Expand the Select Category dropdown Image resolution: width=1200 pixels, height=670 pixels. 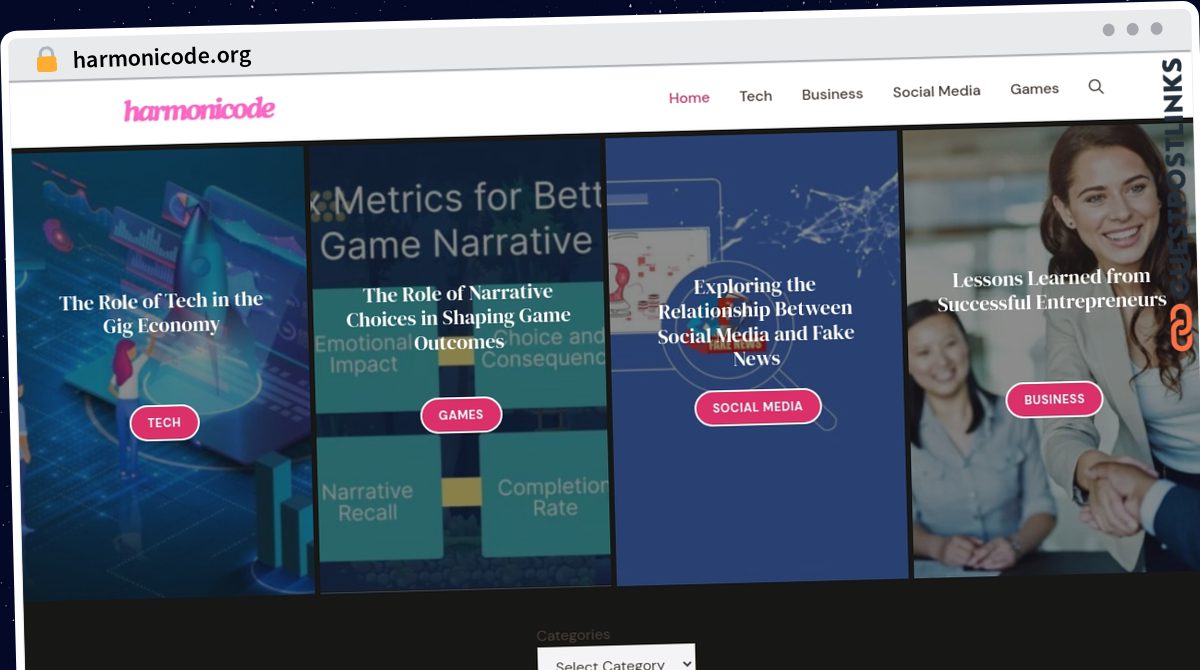[615, 662]
